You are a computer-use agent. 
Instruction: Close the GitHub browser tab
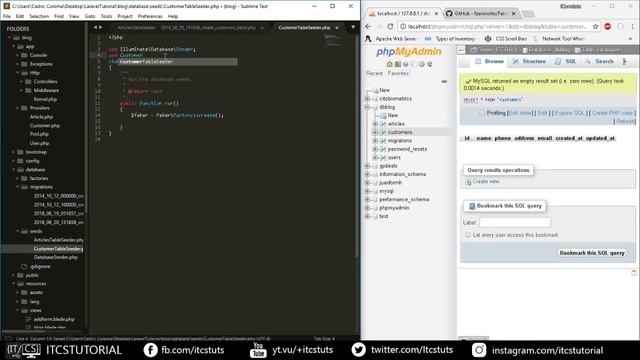click(513, 13)
